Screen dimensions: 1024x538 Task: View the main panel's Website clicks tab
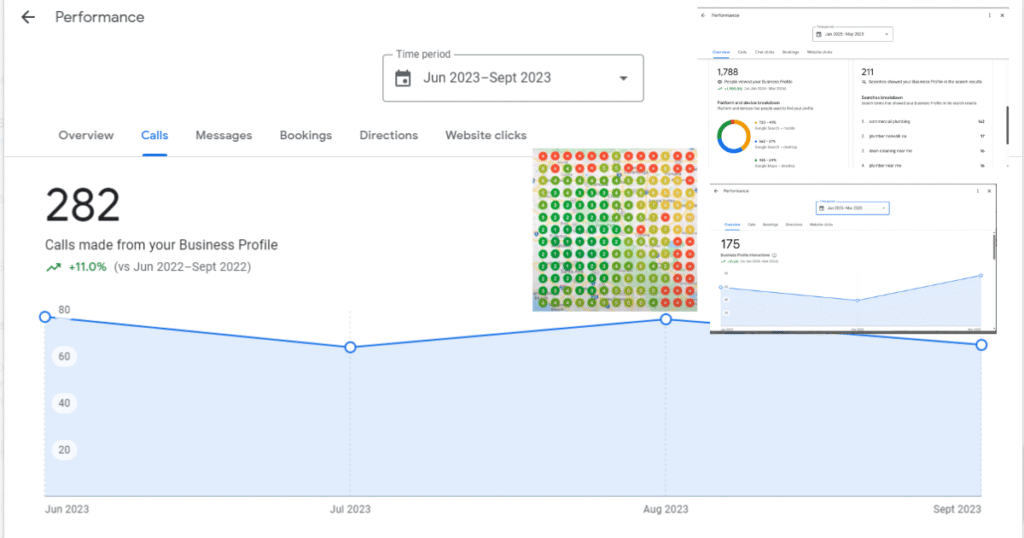pyautogui.click(x=485, y=135)
